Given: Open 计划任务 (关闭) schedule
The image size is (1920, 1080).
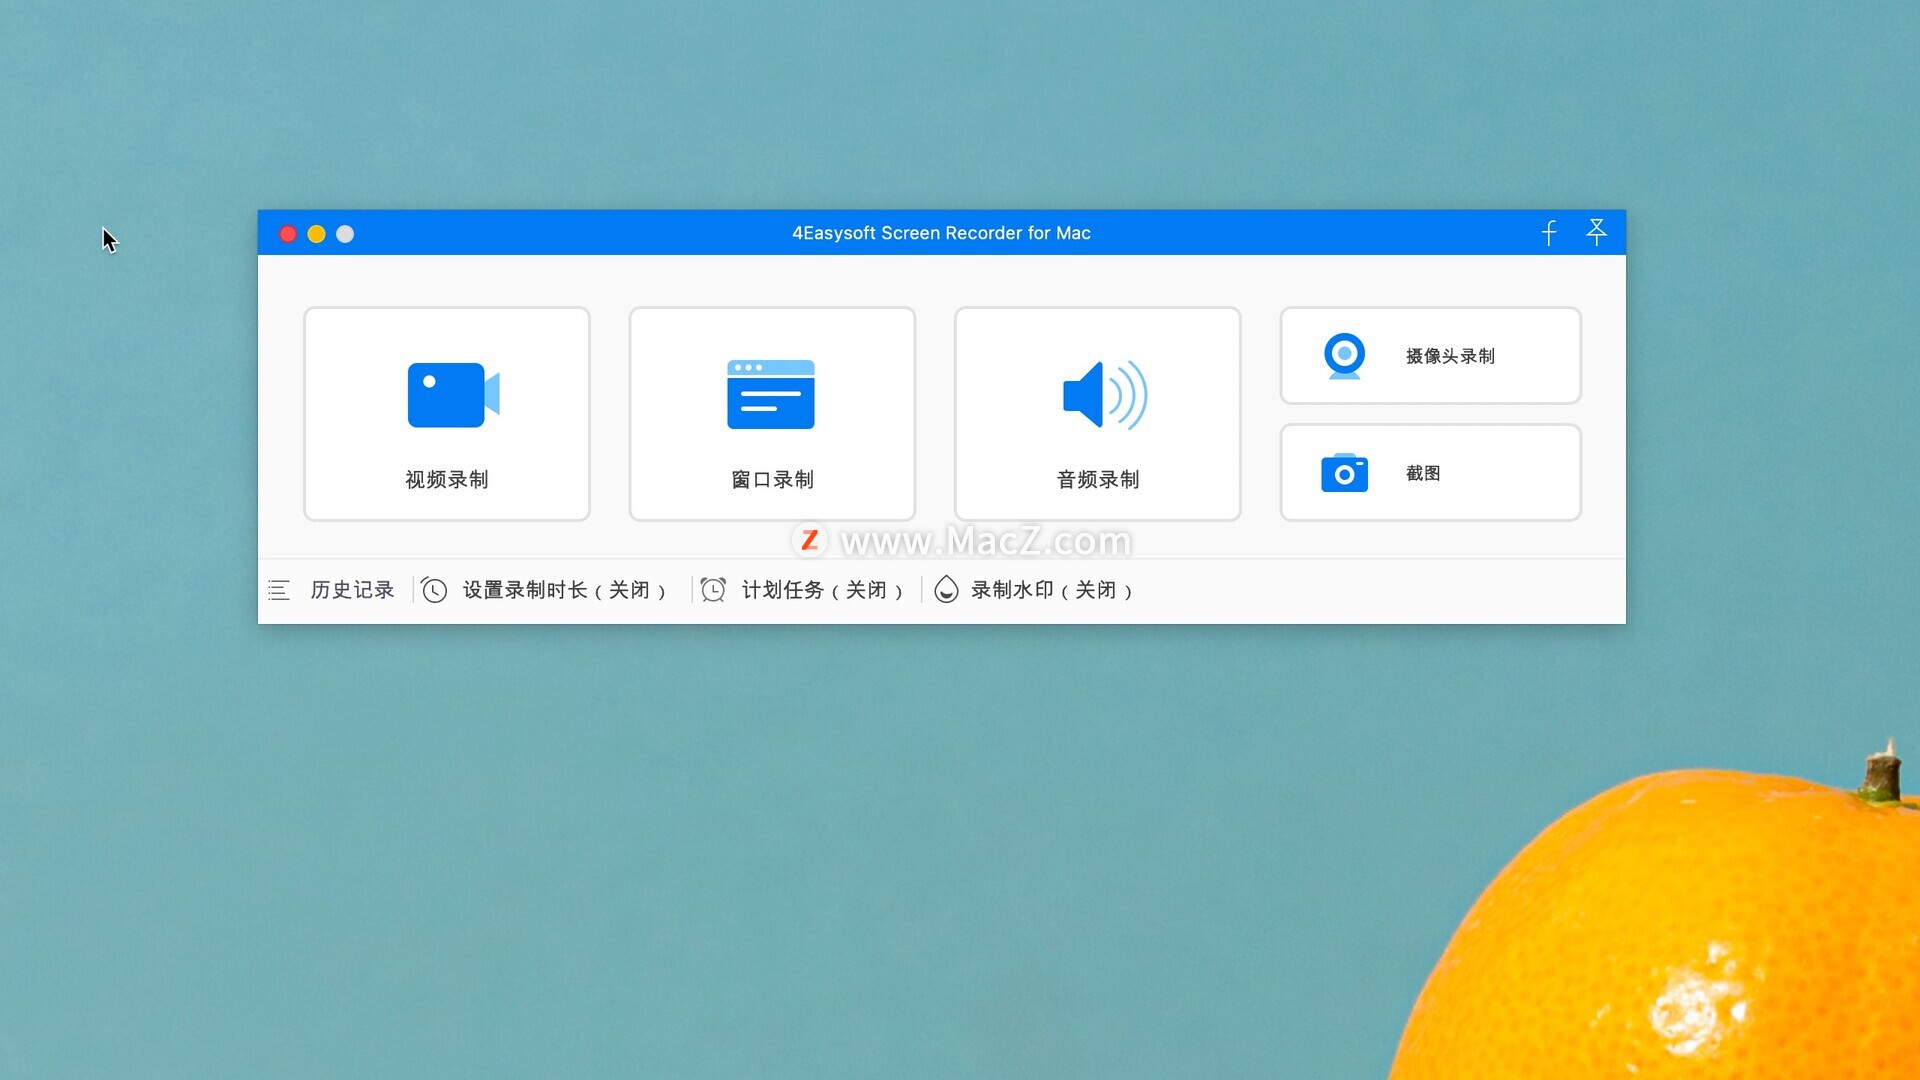Looking at the screenshot, I should tap(822, 590).
